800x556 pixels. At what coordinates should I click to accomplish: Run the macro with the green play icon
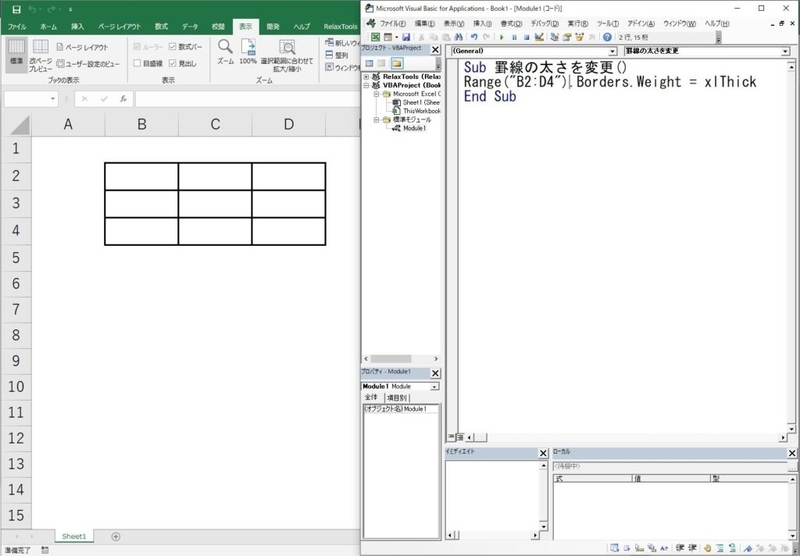coord(502,37)
